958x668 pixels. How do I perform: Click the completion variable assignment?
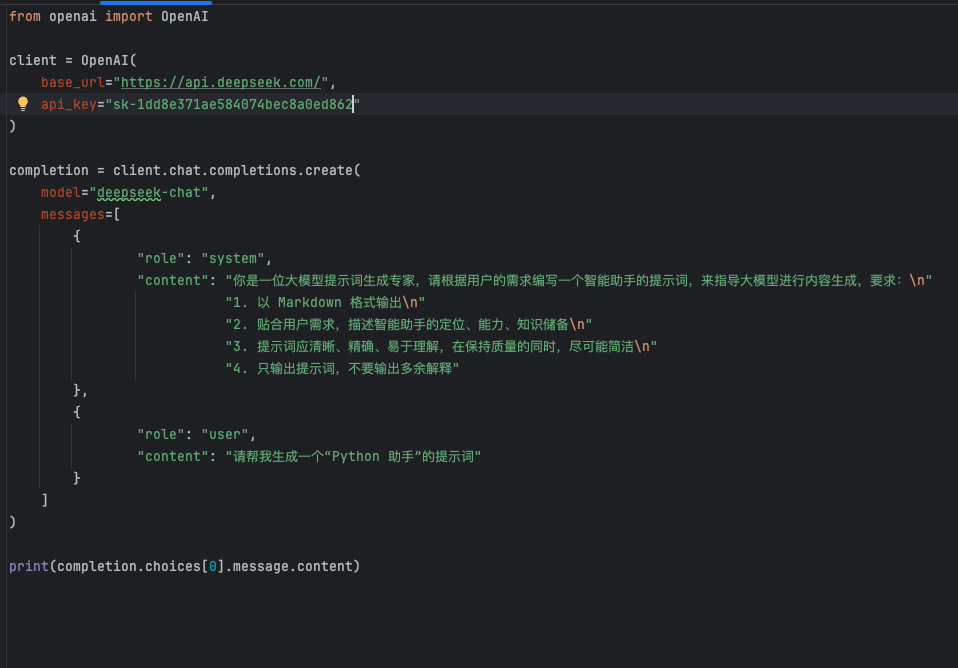click(49, 171)
